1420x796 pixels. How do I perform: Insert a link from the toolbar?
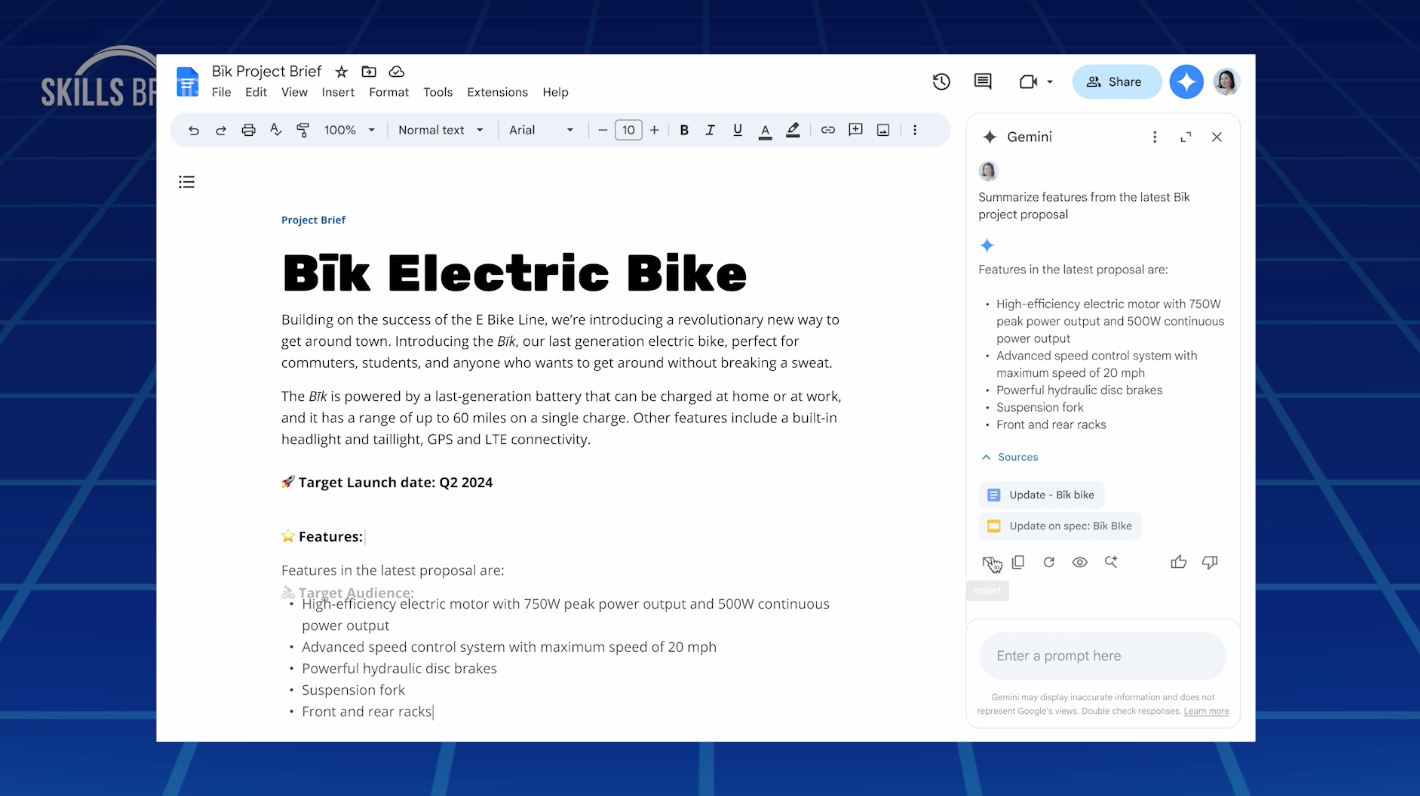[x=828, y=130]
